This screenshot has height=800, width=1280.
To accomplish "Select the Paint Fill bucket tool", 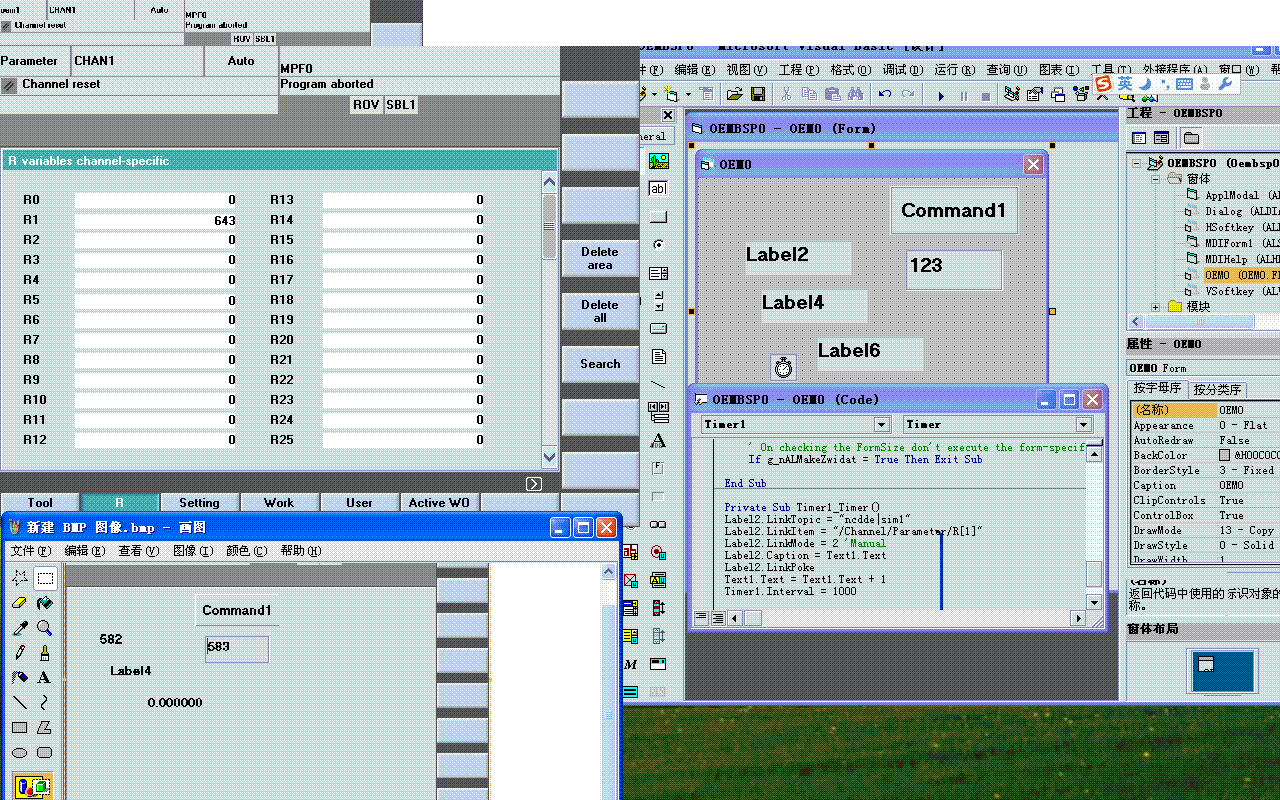I will tap(45, 603).
